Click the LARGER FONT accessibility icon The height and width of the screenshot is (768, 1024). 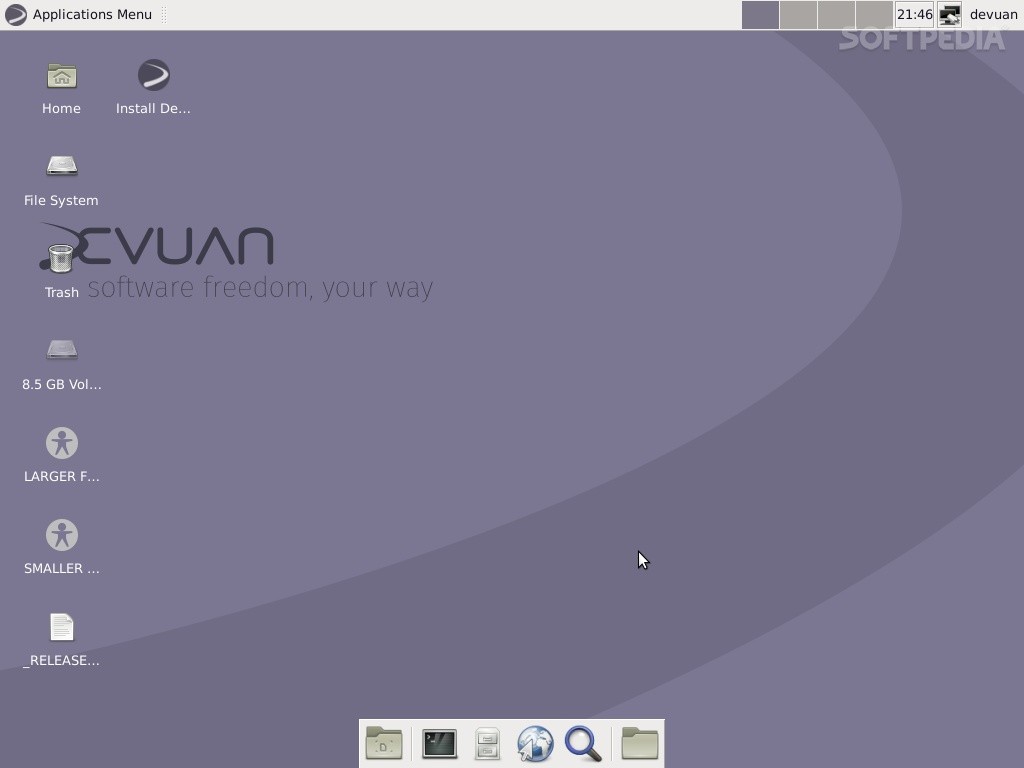[61, 443]
